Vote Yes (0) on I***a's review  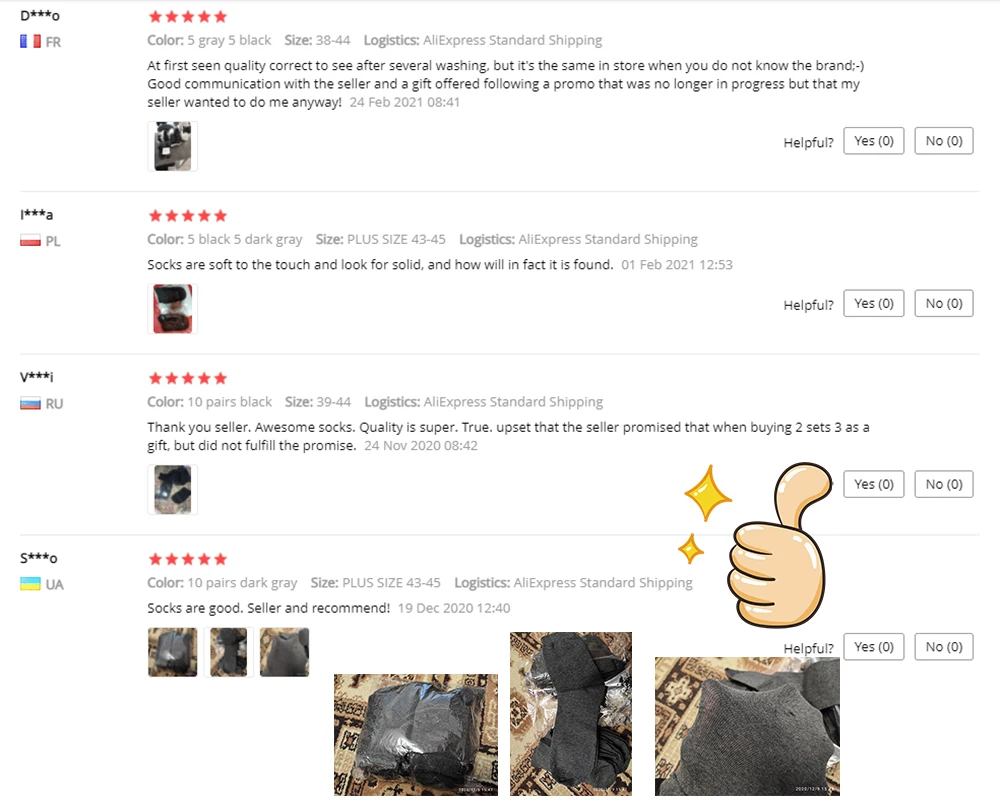pos(874,304)
